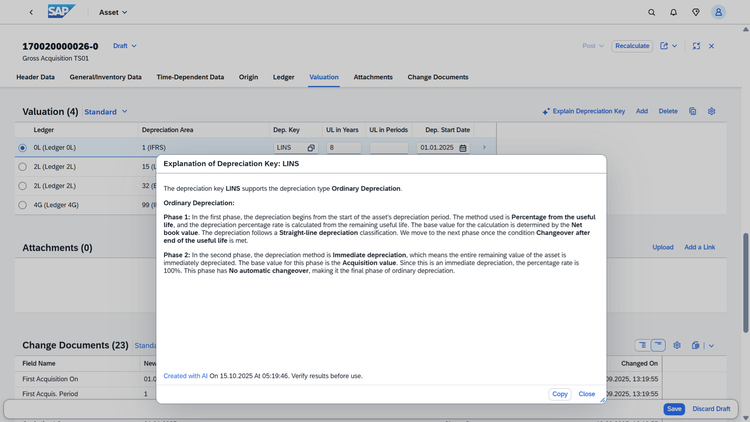Click the Recalculate button
This screenshot has width=750, height=422.
point(632,46)
